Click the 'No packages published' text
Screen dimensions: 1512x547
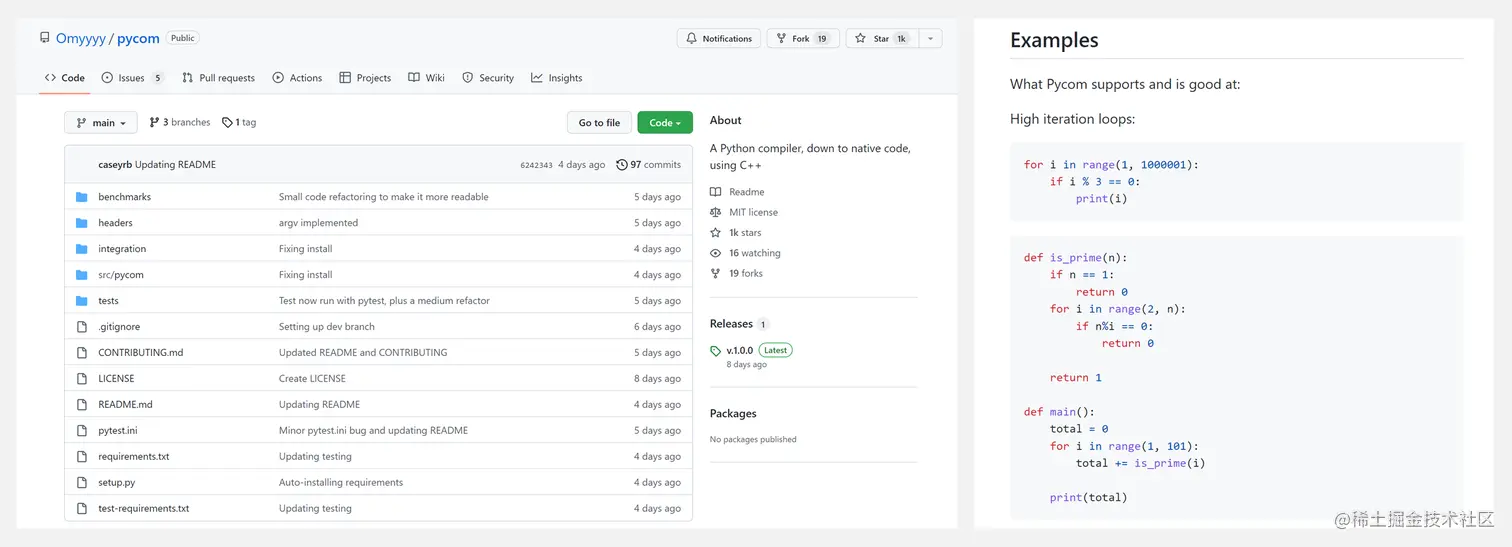[753, 440]
